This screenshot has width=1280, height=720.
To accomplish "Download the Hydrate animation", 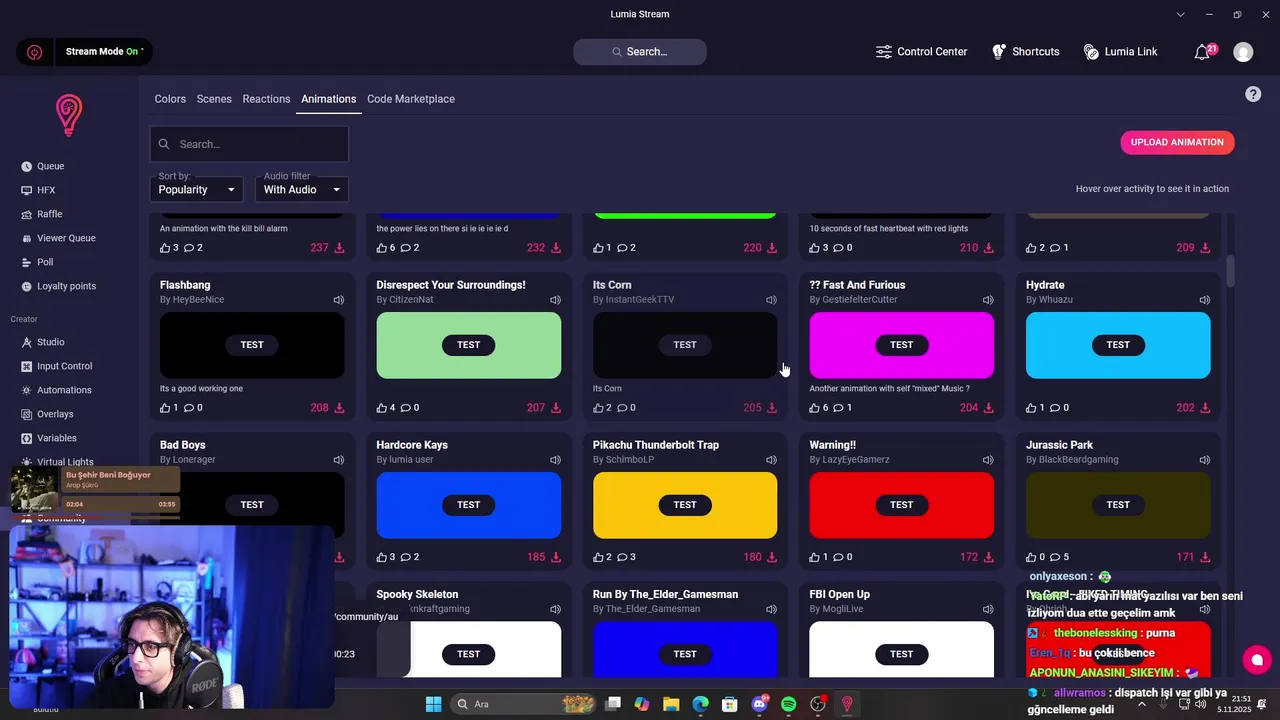I will point(1205,408).
